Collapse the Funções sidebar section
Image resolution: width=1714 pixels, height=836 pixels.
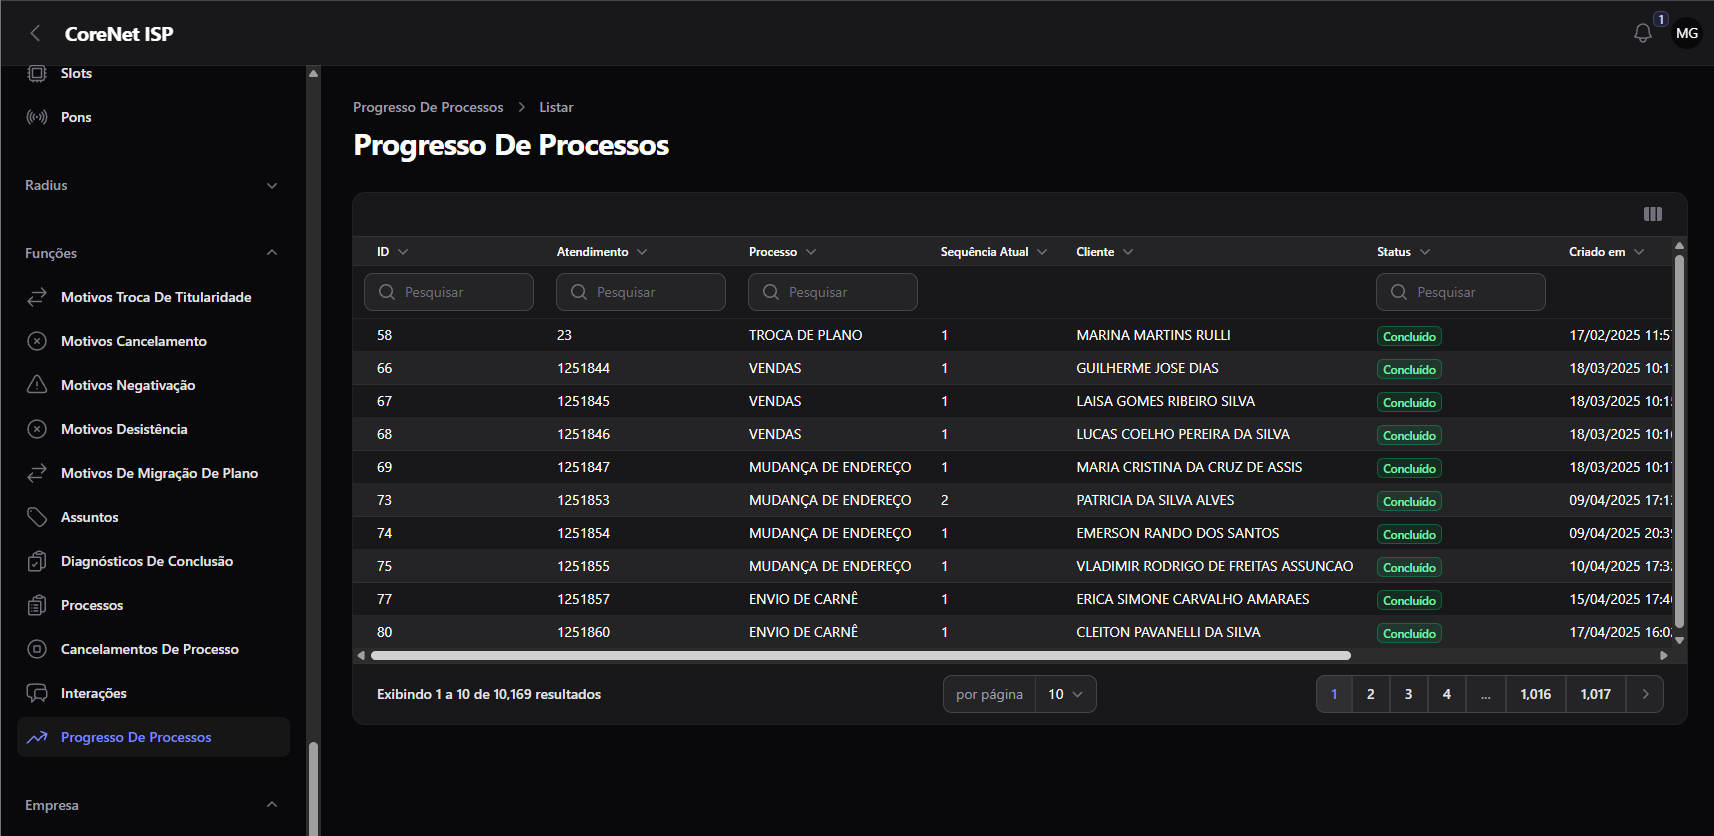coord(152,253)
